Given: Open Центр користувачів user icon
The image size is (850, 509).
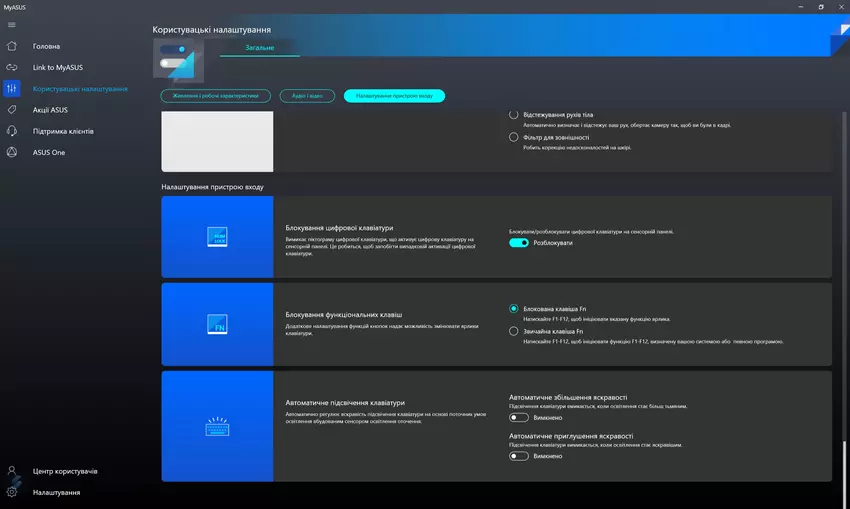Looking at the screenshot, I should click(x=12, y=471).
